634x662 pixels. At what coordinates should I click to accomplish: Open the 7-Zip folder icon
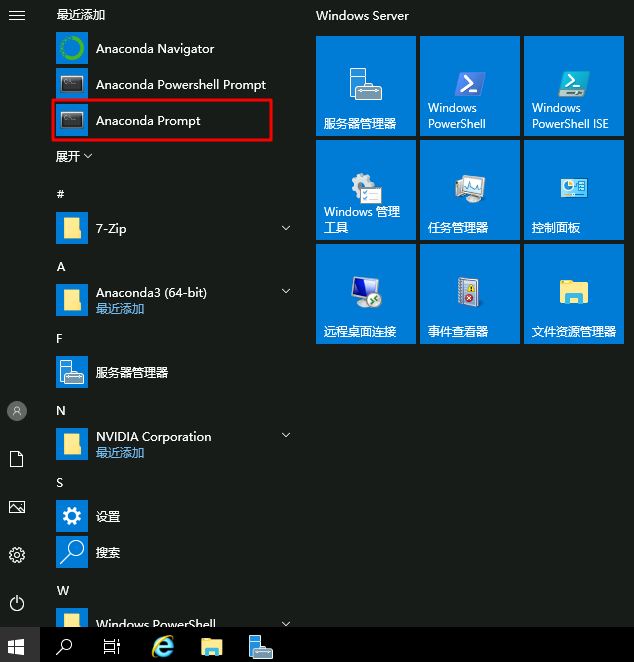[72, 228]
